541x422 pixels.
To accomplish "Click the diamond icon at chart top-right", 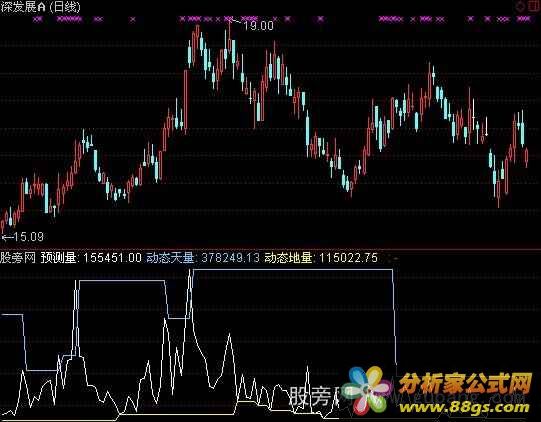I will coord(520,7).
